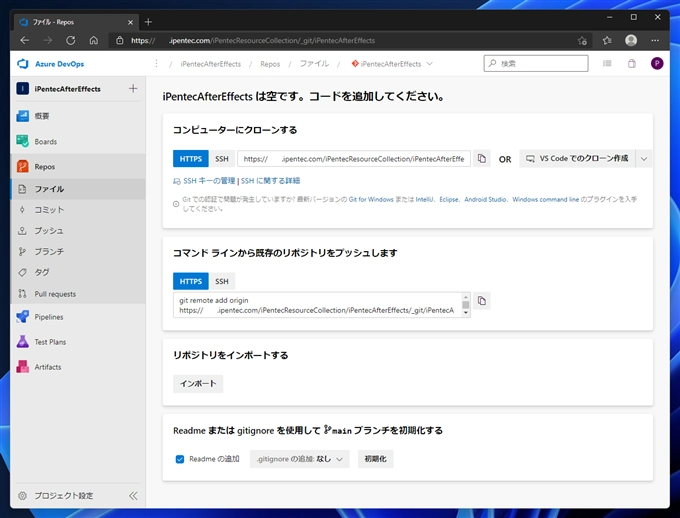Open the Boards icon in sidebar
The height and width of the screenshot is (518, 680).
click(23, 141)
